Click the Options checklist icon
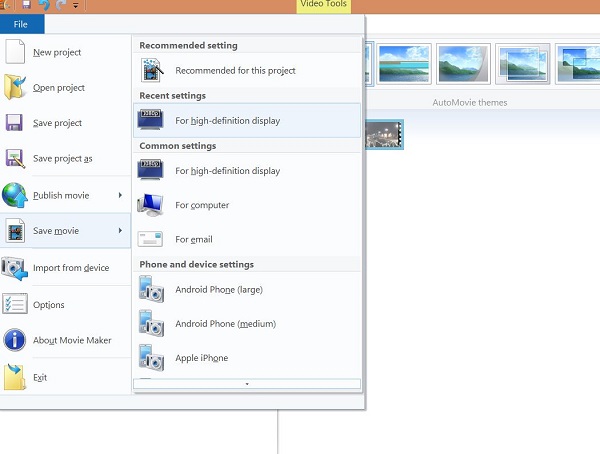Screen dimensions: 600x454 click(x=15, y=304)
